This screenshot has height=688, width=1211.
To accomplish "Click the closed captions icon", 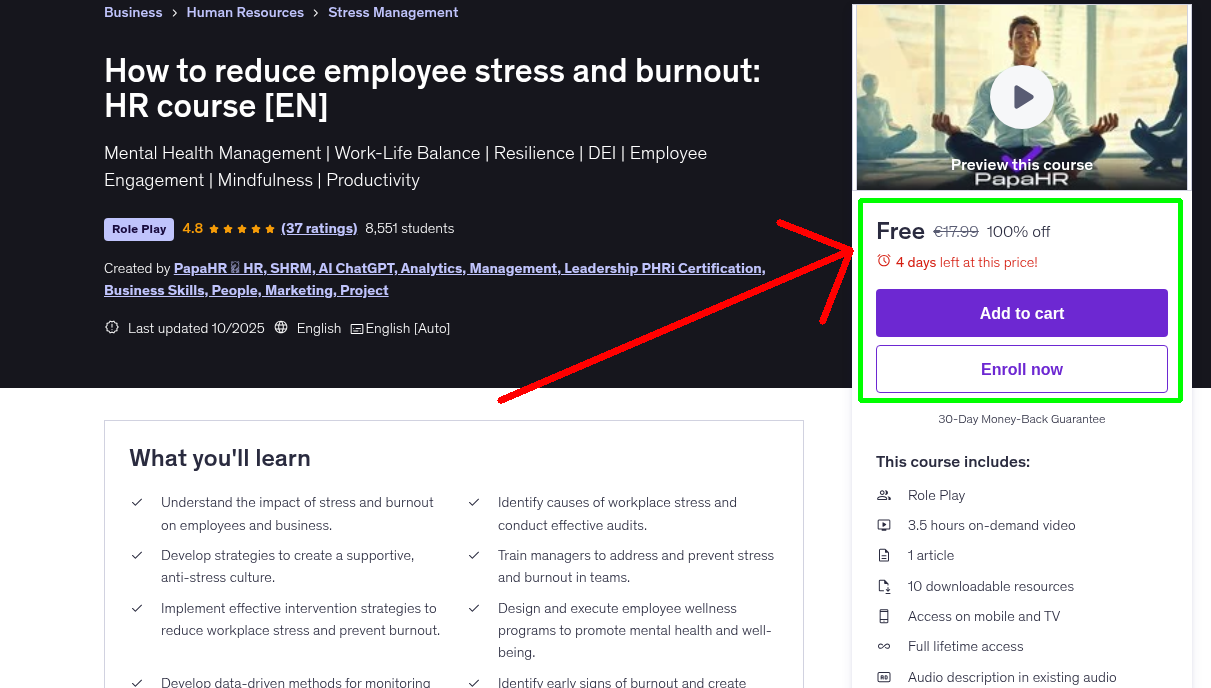I will (x=356, y=328).
